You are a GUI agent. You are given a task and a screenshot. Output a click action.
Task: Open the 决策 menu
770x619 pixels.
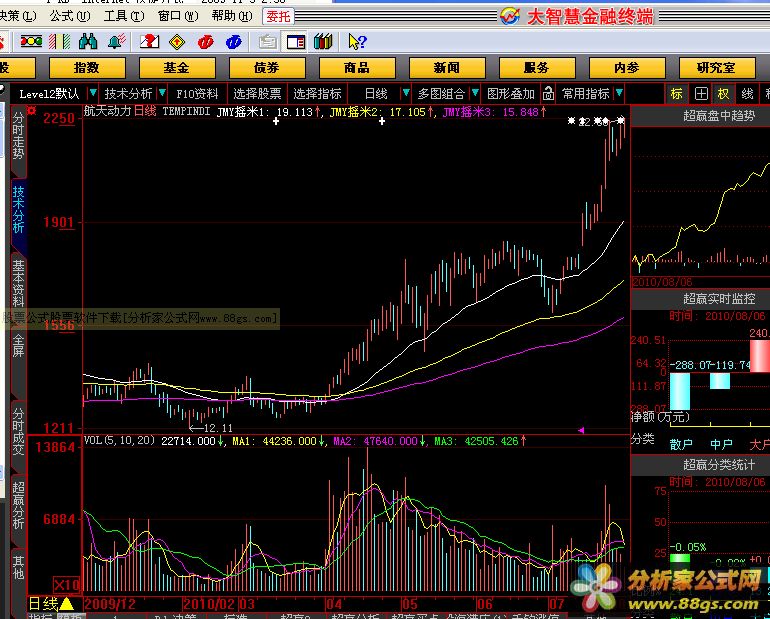click(18, 16)
